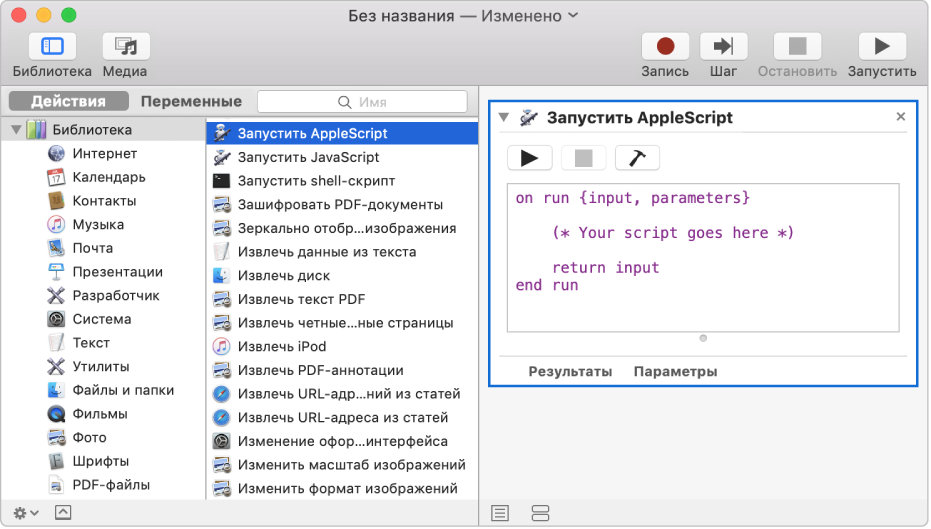This screenshot has width=931, height=529.
Task: Select the Извлечь URL-адр...ний из статей action
Action: [342, 394]
